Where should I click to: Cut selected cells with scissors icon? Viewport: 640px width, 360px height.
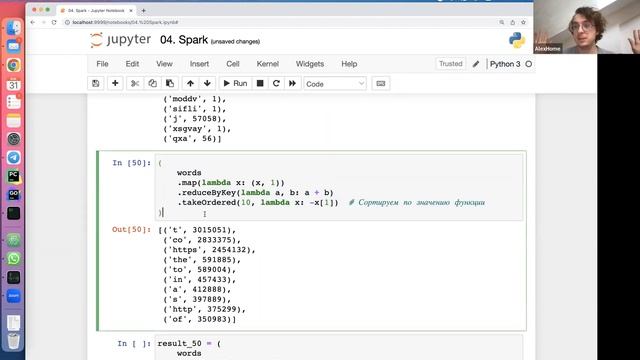click(135, 83)
